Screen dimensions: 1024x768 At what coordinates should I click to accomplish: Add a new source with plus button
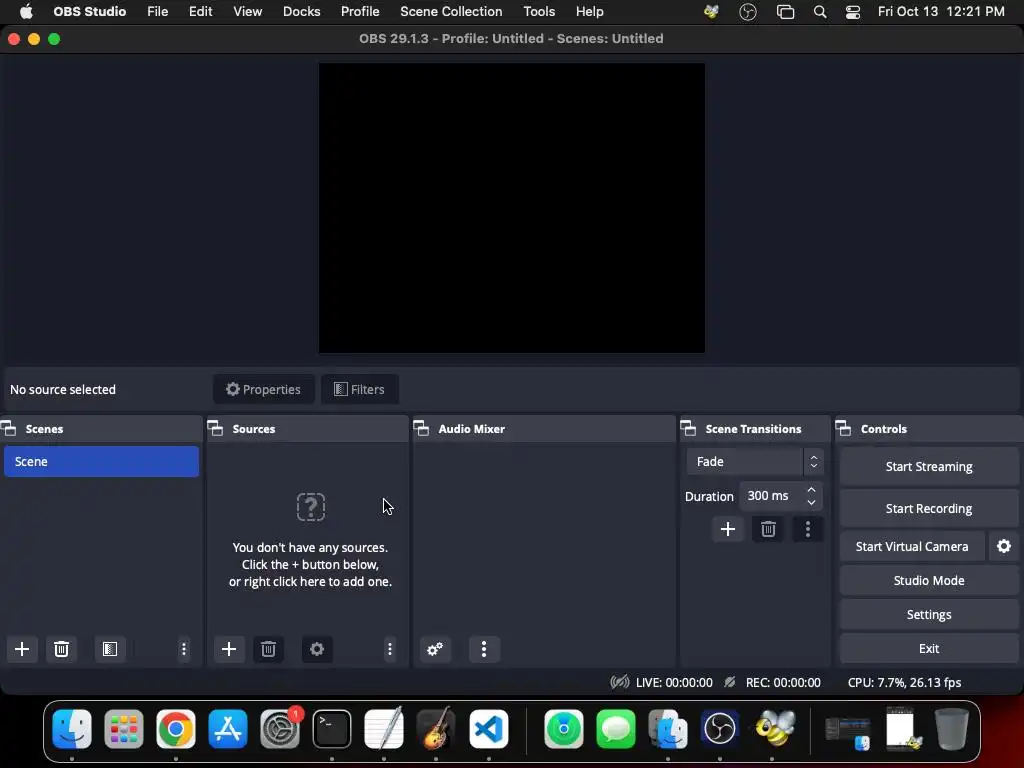(x=229, y=648)
